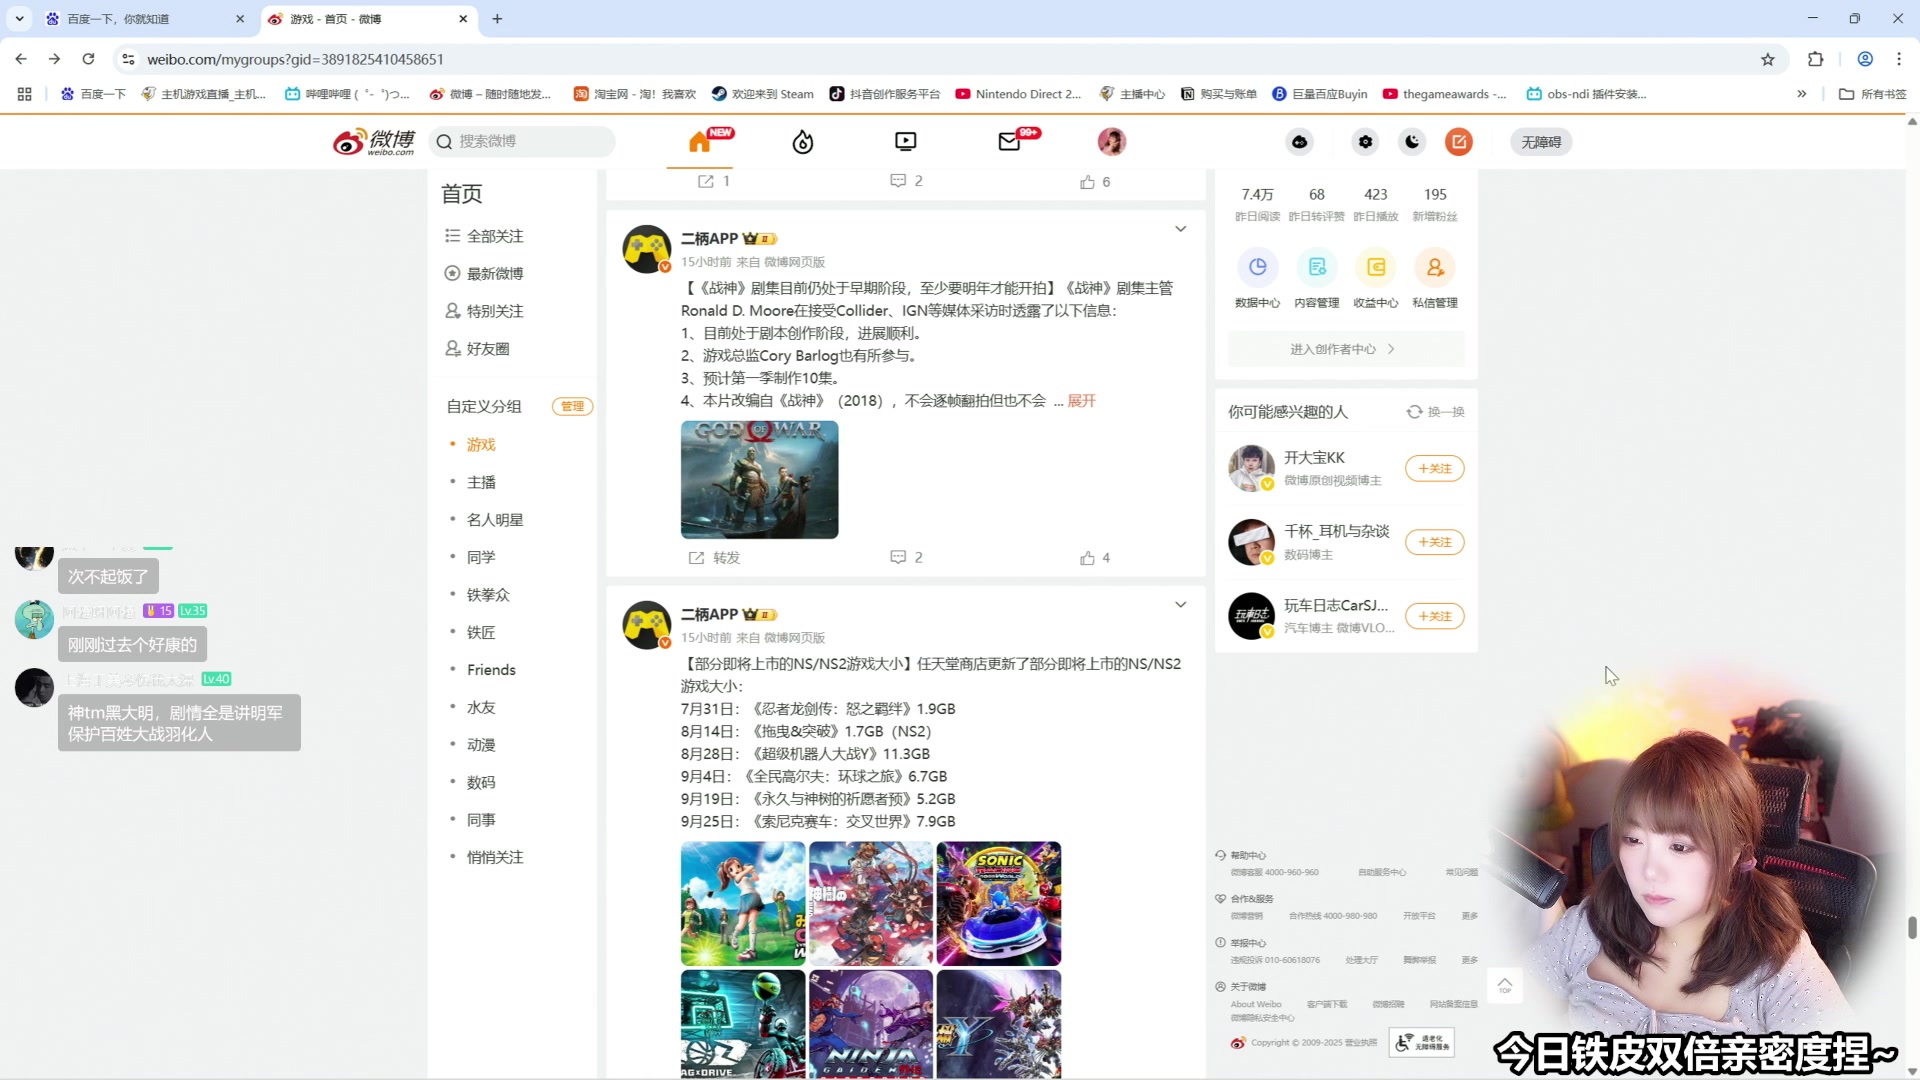Click the 搜索微博 search field

point(522,142)
